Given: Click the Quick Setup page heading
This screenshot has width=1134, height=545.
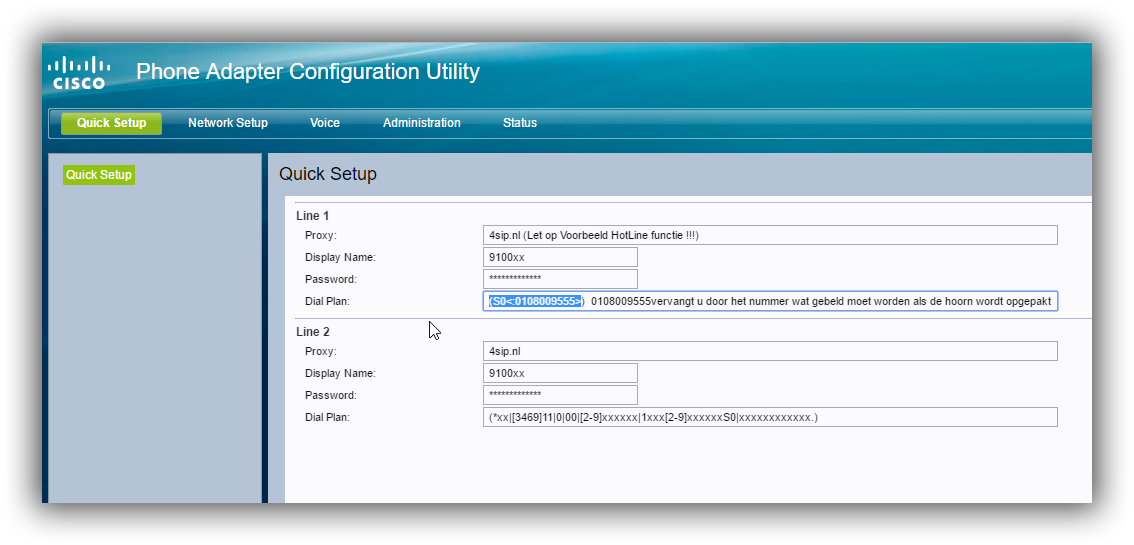Looking at the screenshot, I should coord(328,174).
